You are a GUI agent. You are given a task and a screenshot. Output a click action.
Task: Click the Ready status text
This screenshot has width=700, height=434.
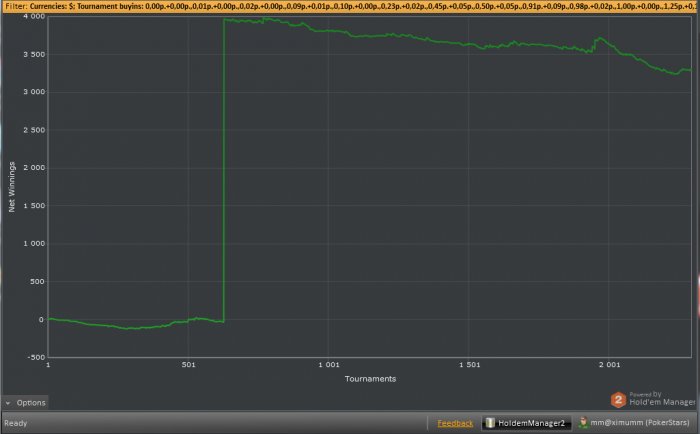coord(16,423)
